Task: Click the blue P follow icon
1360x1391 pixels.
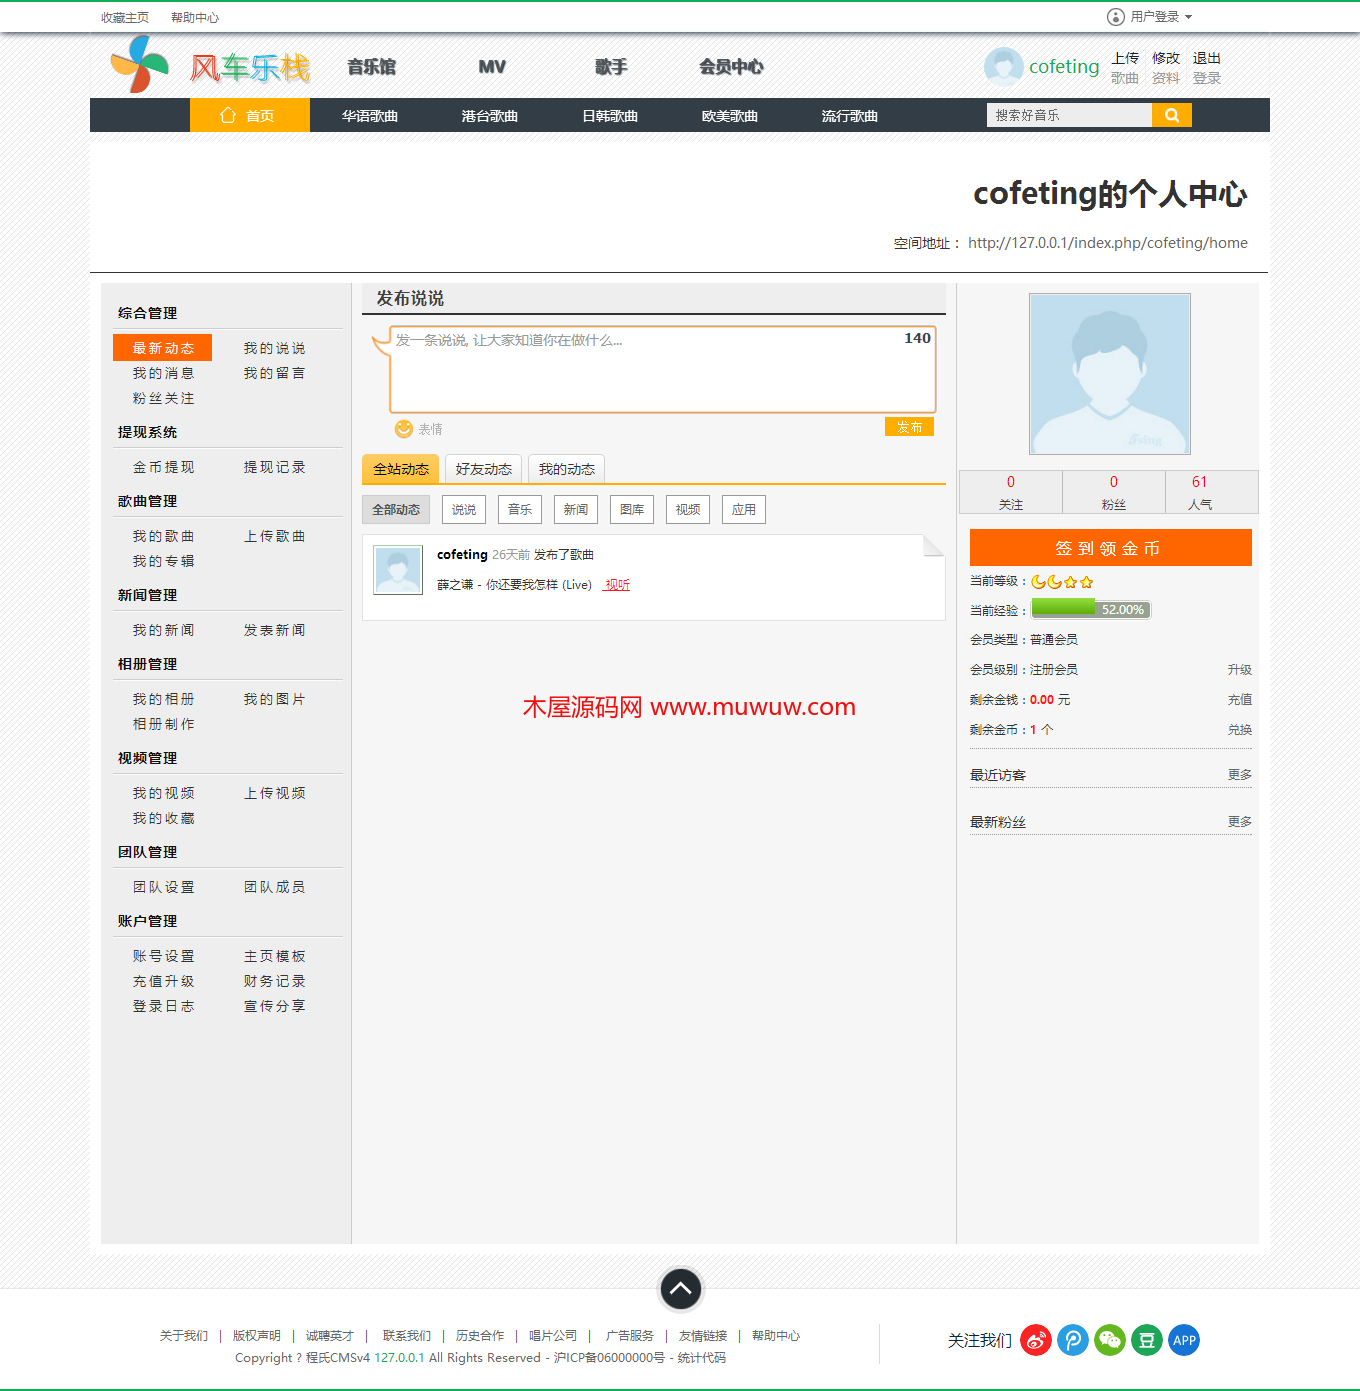Action: coord(1073,1340)
